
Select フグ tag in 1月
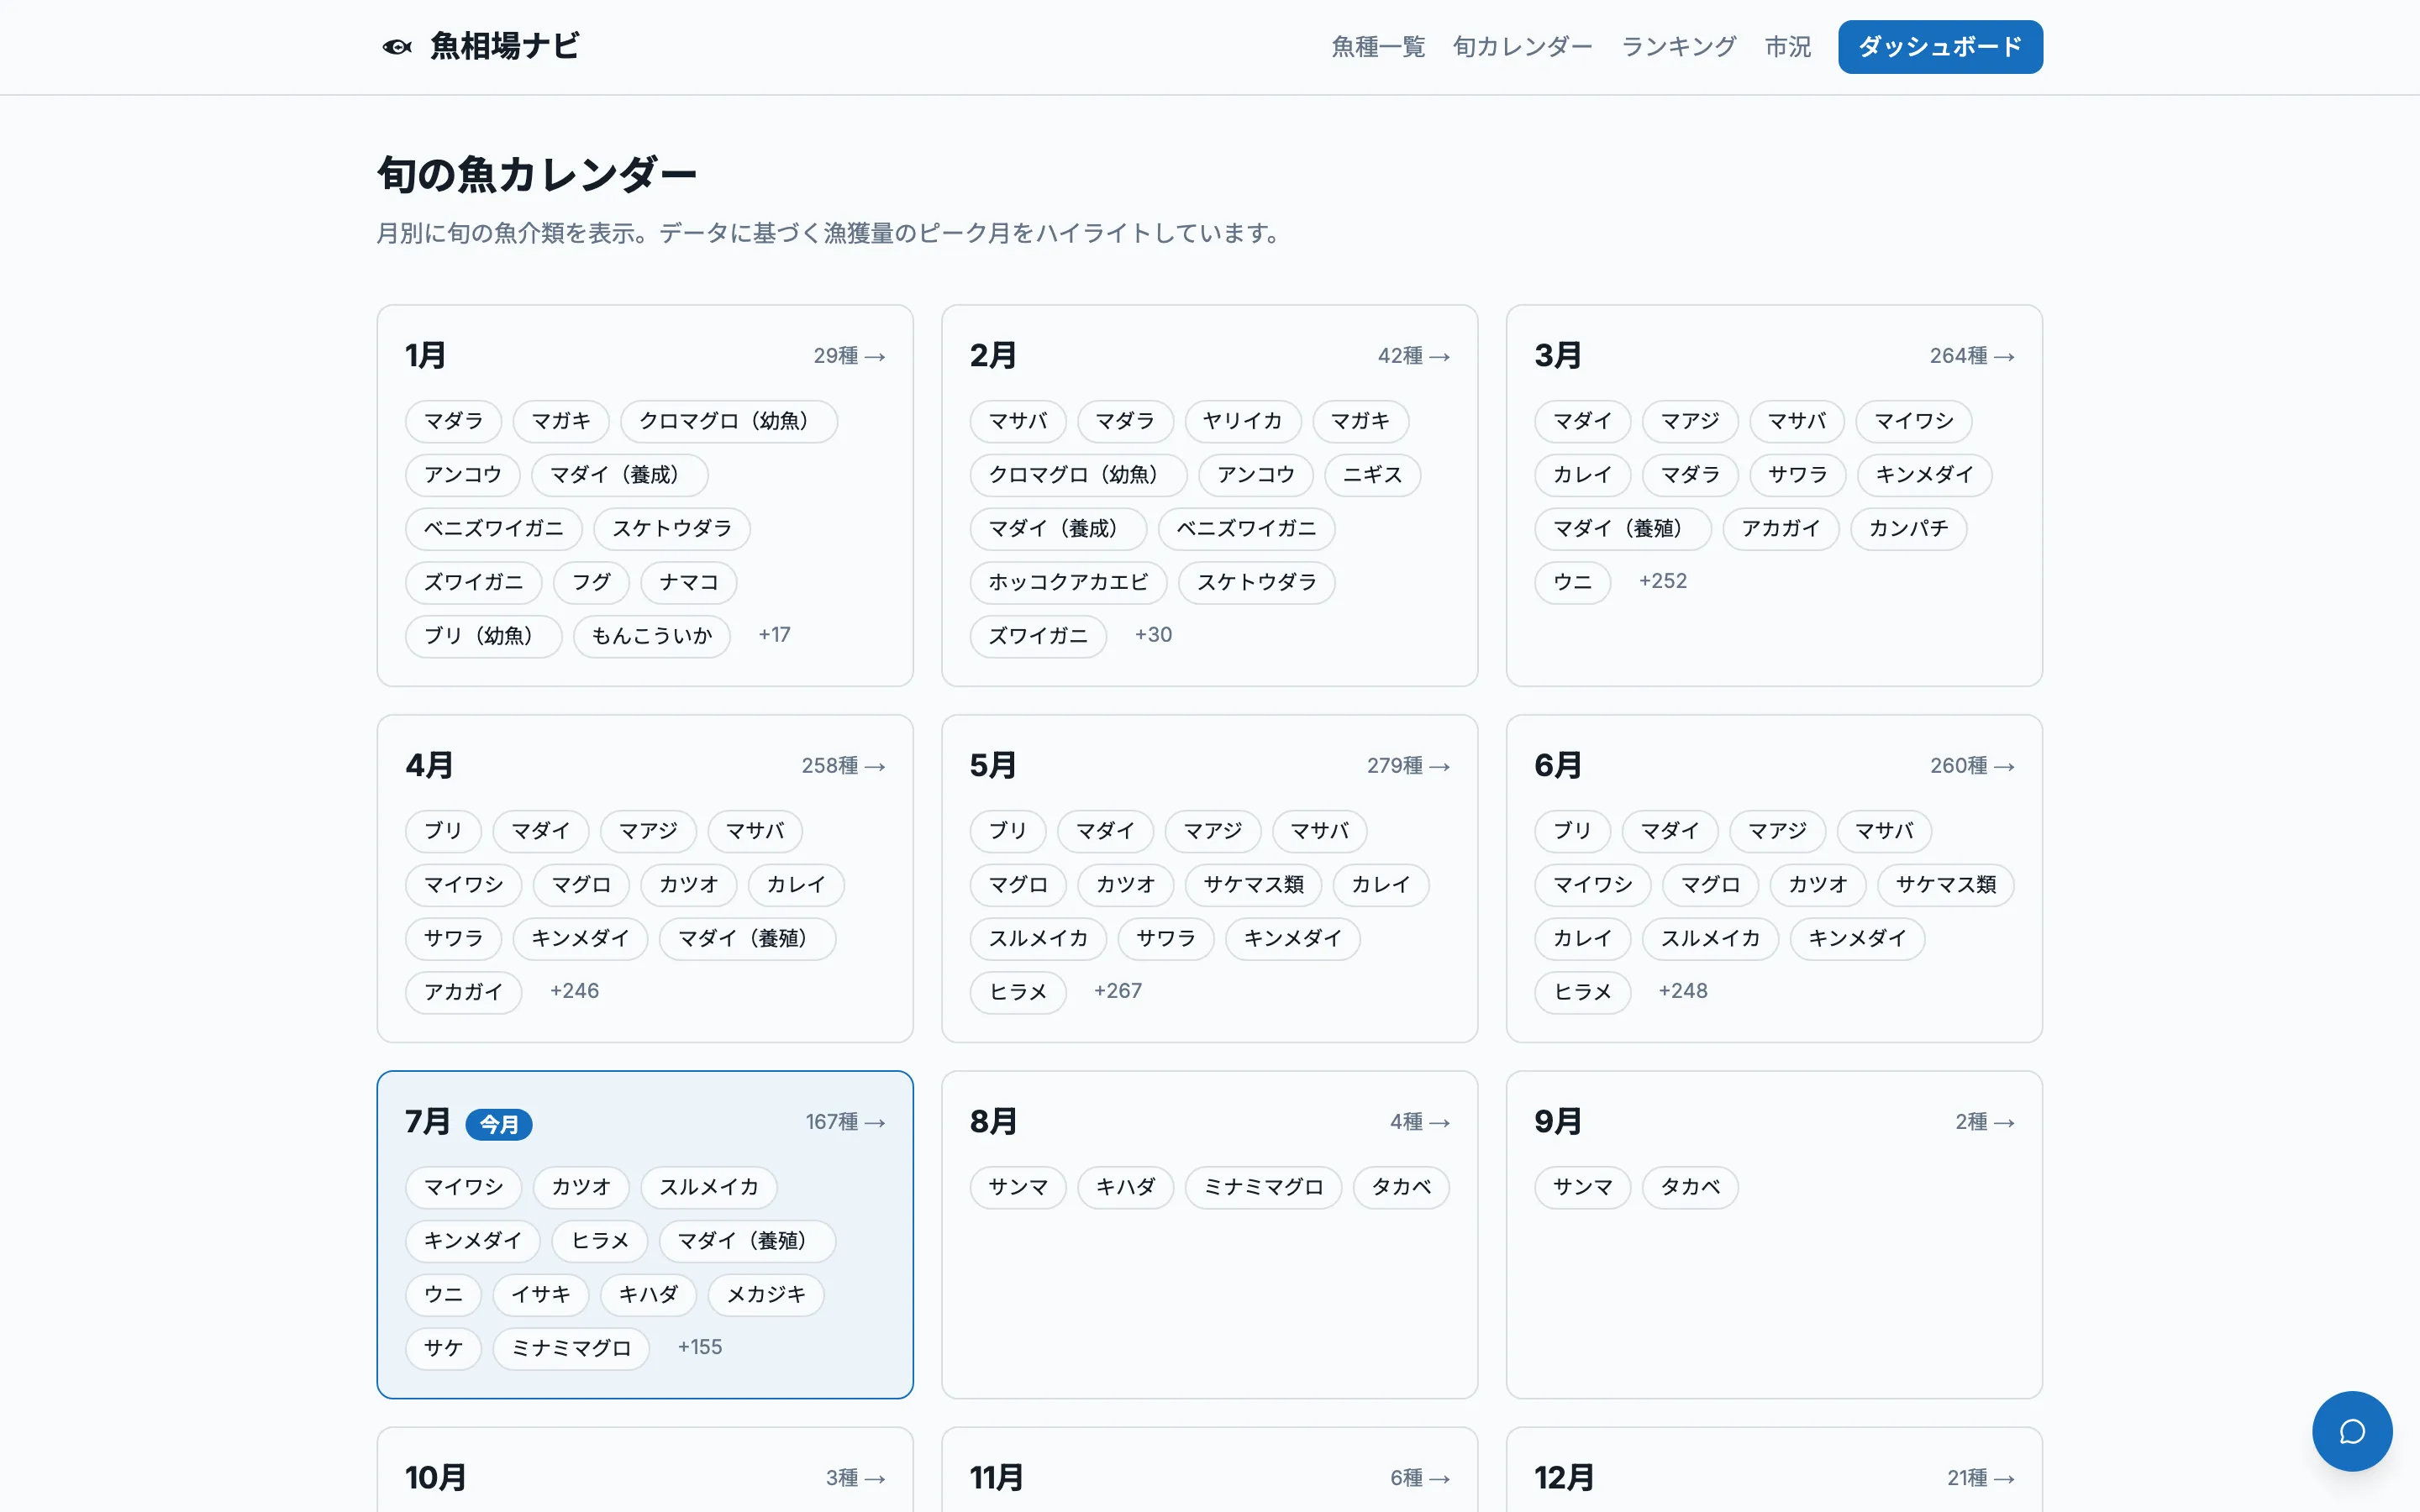coord(591,582)
